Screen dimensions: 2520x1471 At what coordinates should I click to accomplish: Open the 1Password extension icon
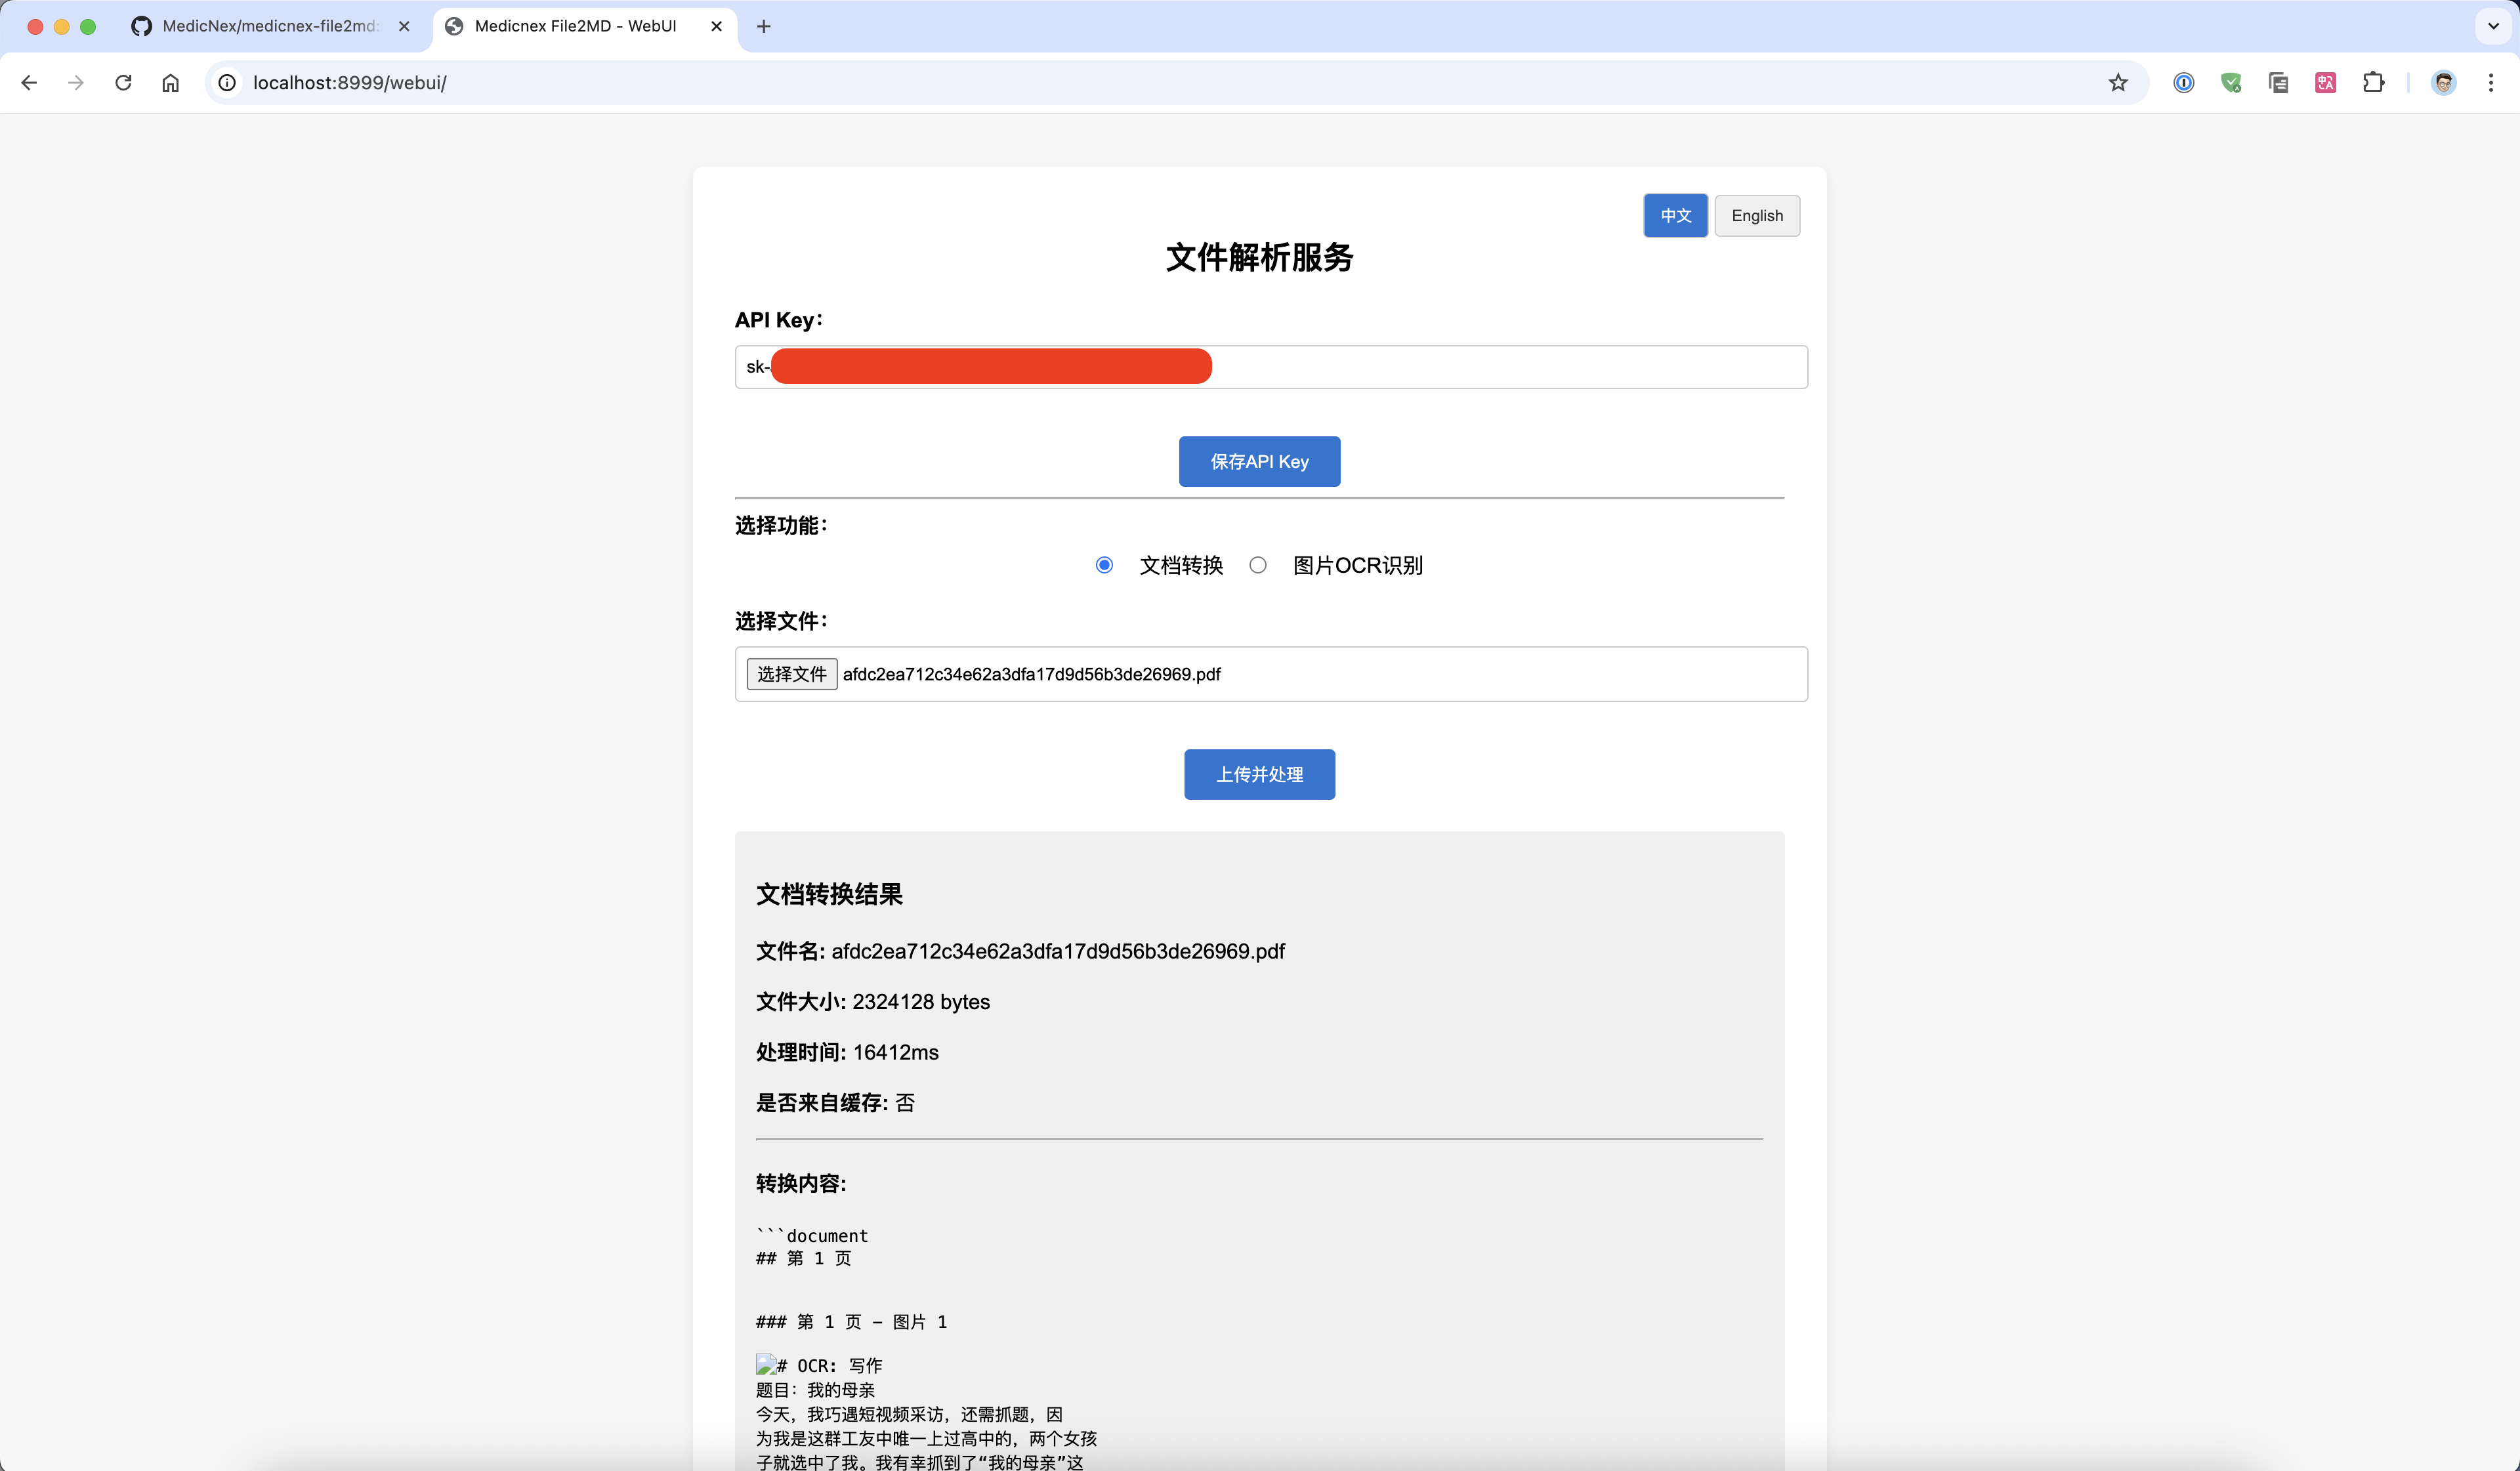(x=2184, y=83)
